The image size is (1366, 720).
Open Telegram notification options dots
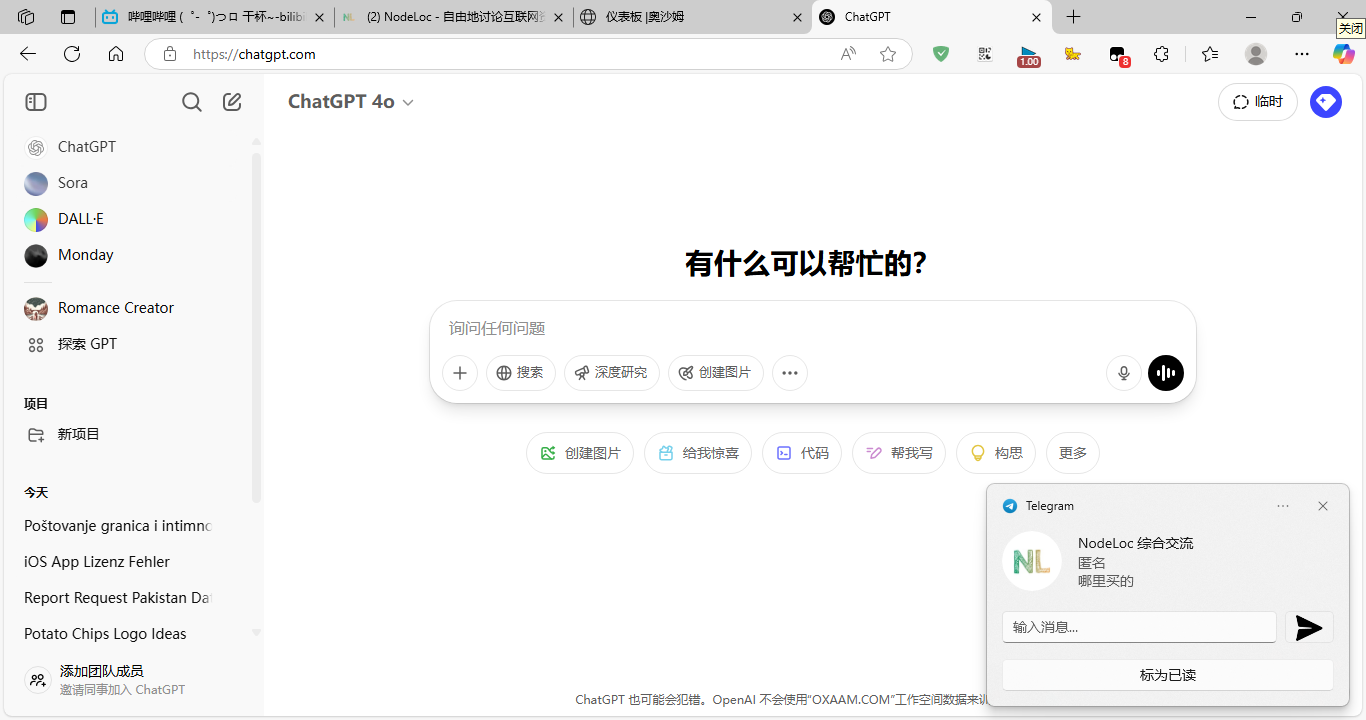[1283, 506]
